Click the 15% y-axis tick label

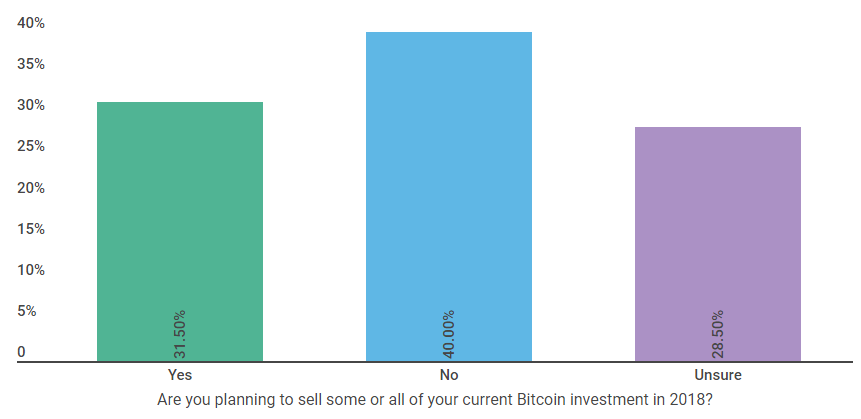point(31,229)
